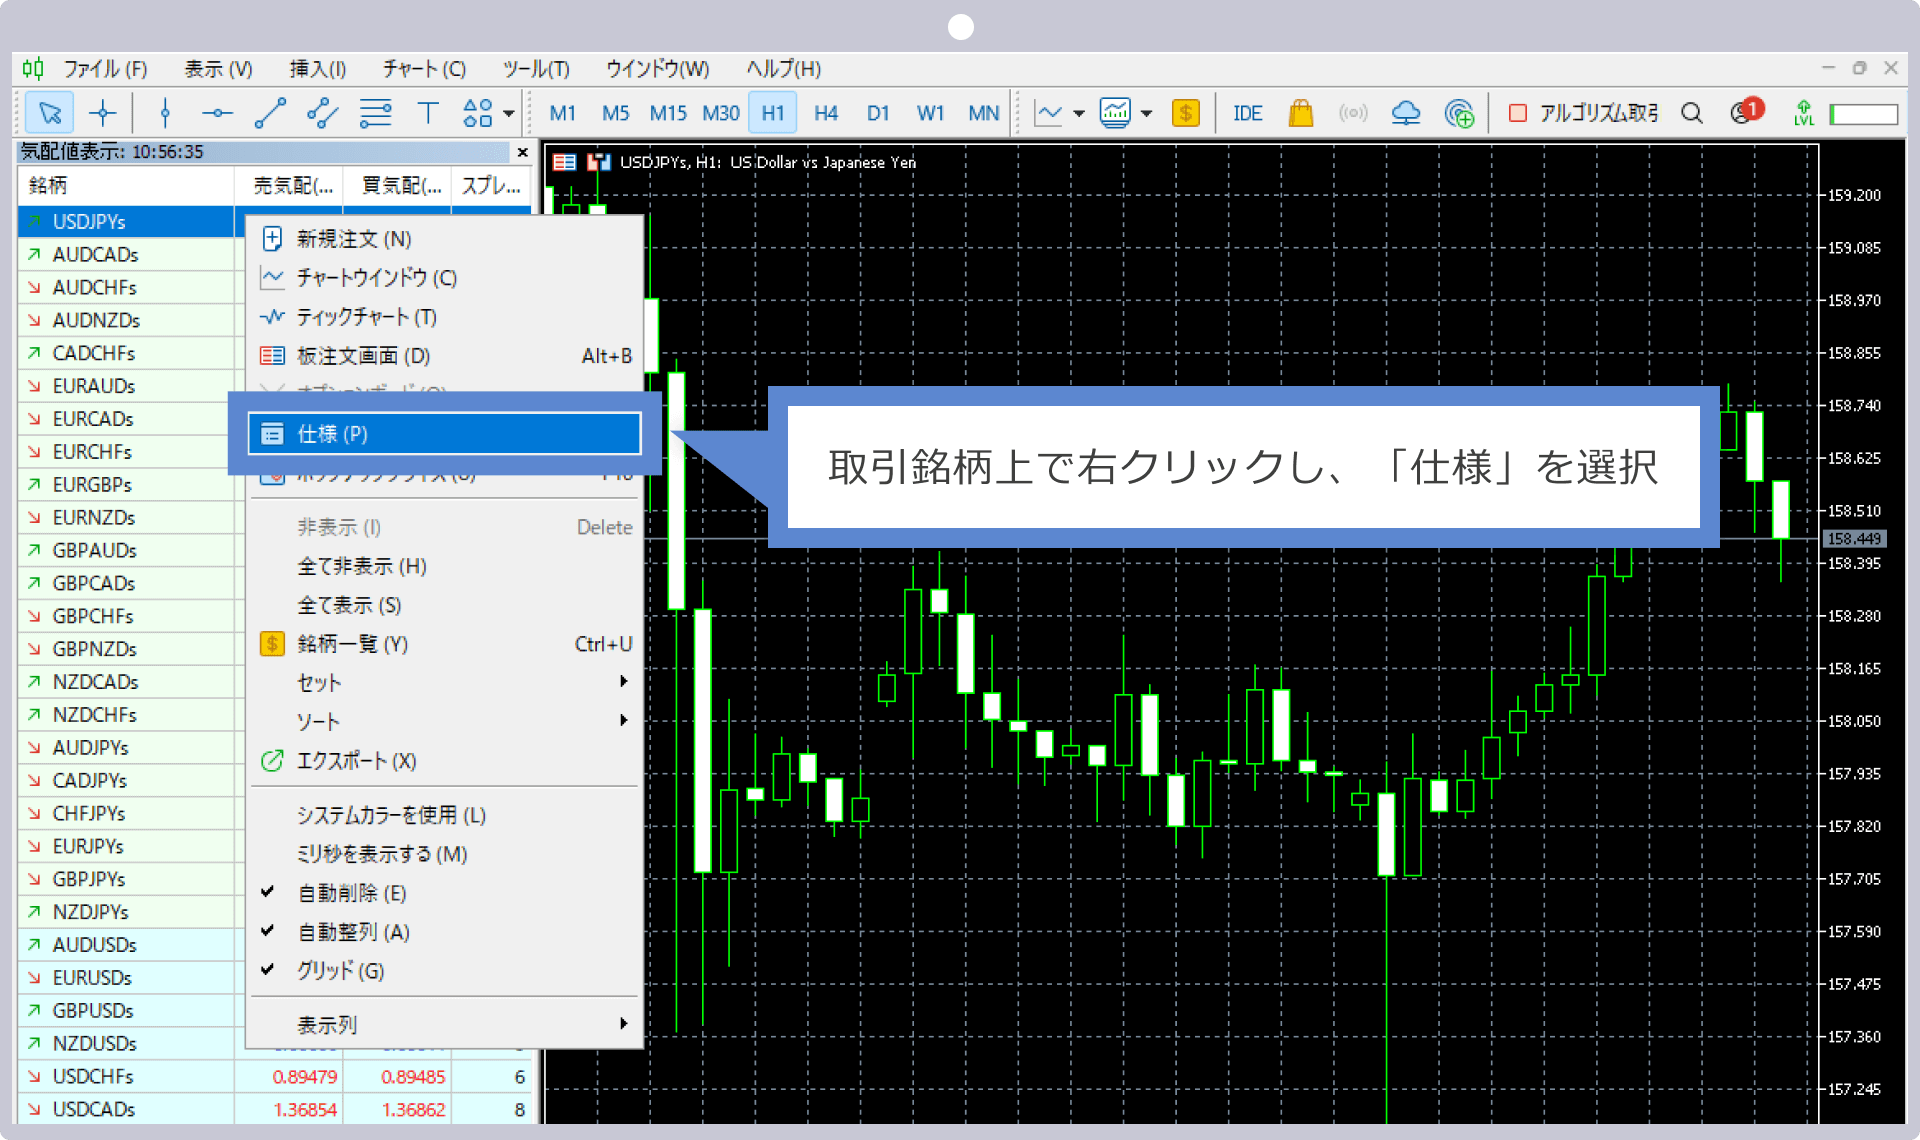Select the text label tool

click(x=428, y=113)
